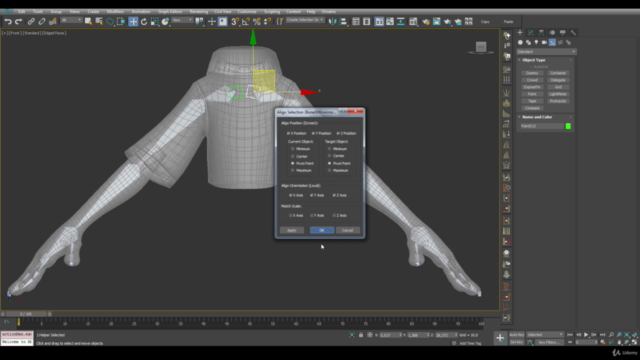Select the Helpers category icon
The height and width of the screenshot is (360, 640).
[x=552, y=42]
